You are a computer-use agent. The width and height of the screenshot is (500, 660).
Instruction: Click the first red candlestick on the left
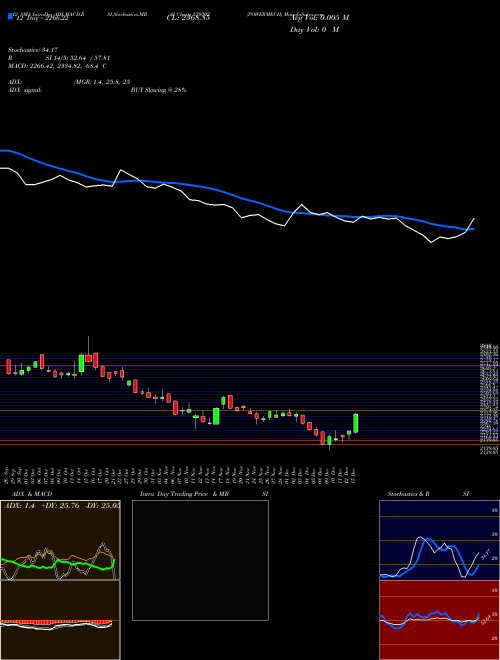(8, 367)
